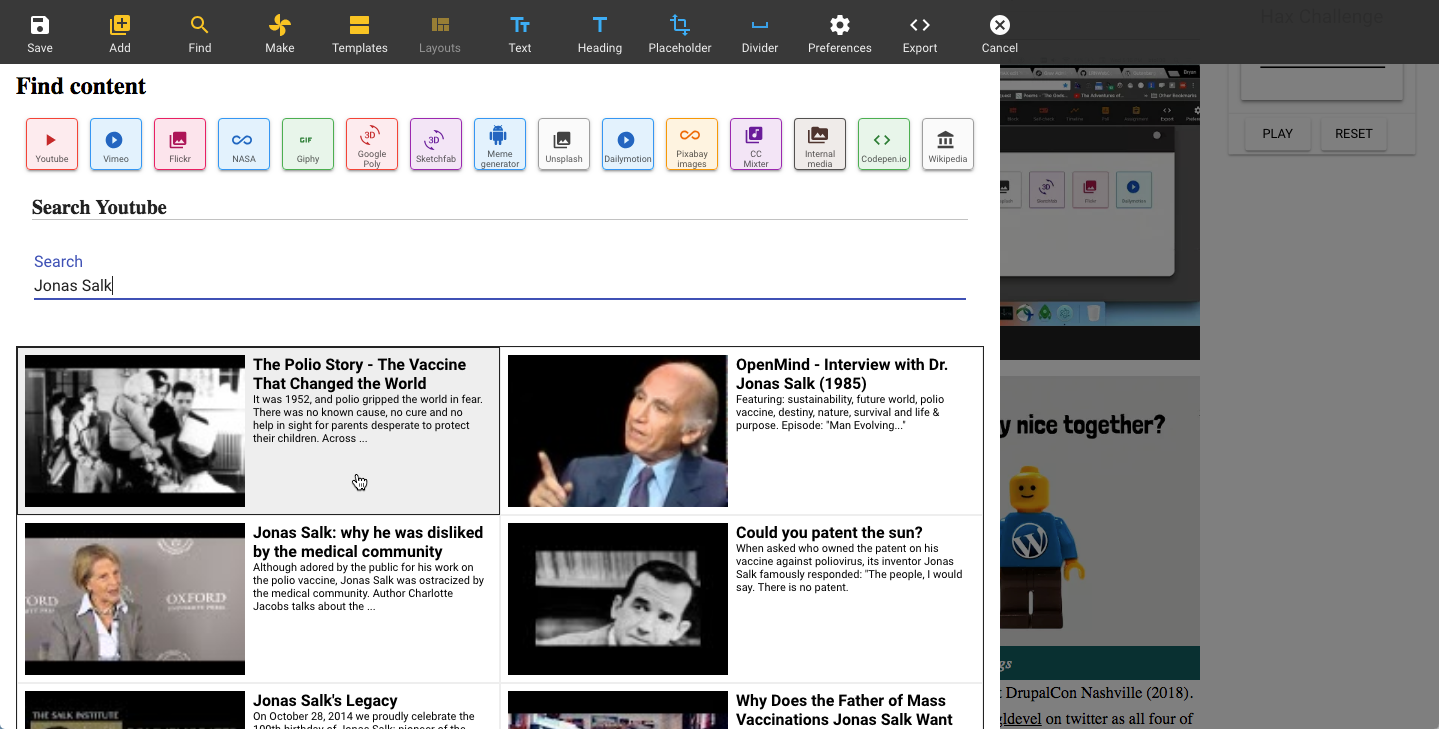Select the Find toolbar button

point(200,33)
